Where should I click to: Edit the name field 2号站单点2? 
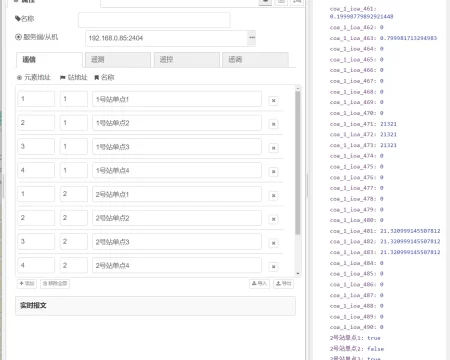coord(177,218)
